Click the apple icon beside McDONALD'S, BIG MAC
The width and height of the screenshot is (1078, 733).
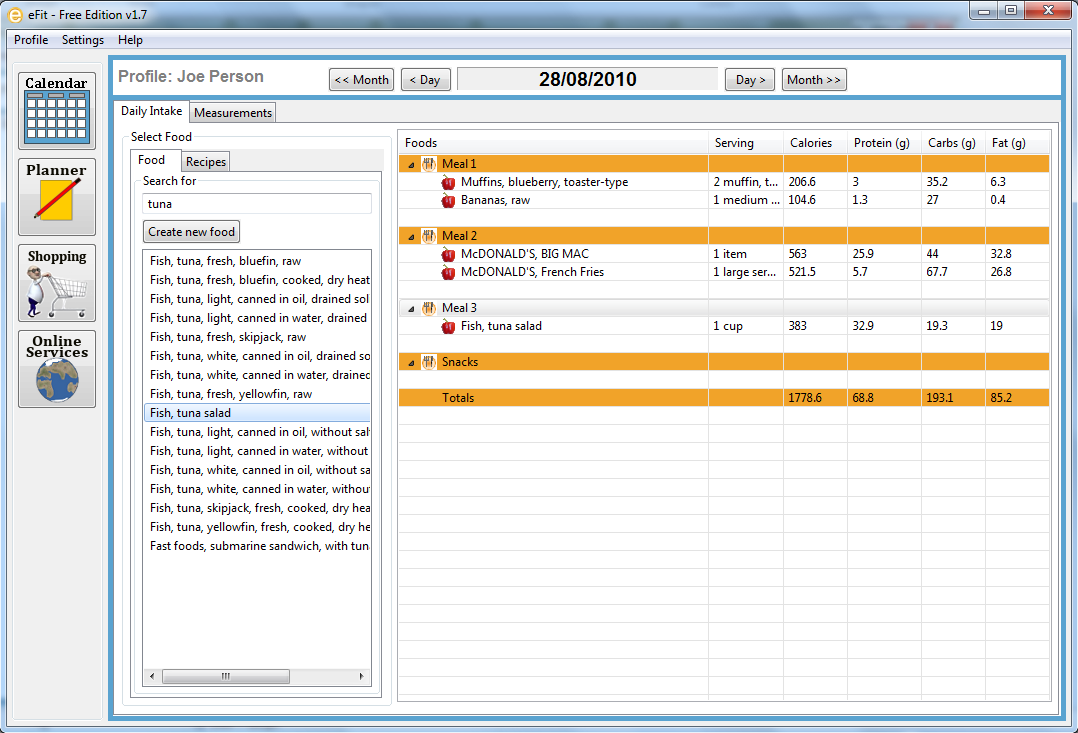click(448, 254)
